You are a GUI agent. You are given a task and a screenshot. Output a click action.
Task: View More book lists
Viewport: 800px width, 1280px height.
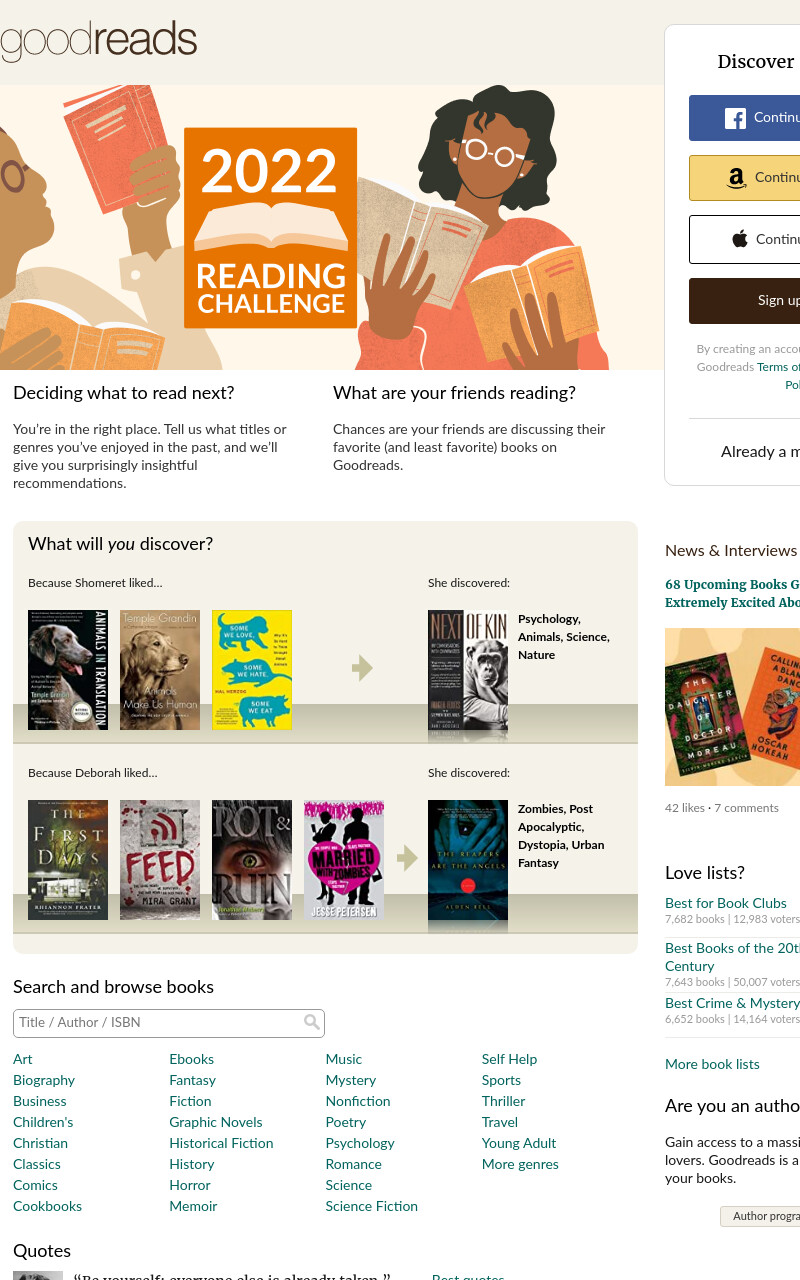[712, 1064]
